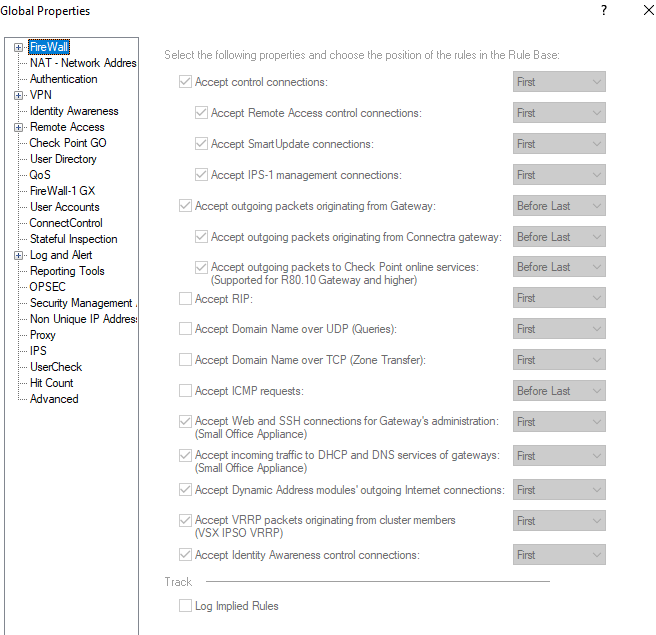Image resolution: width=656 pixels, height=635 pixels.
Task: Open the Accept RIP position dropdown
Action: (x=559, y=298)
